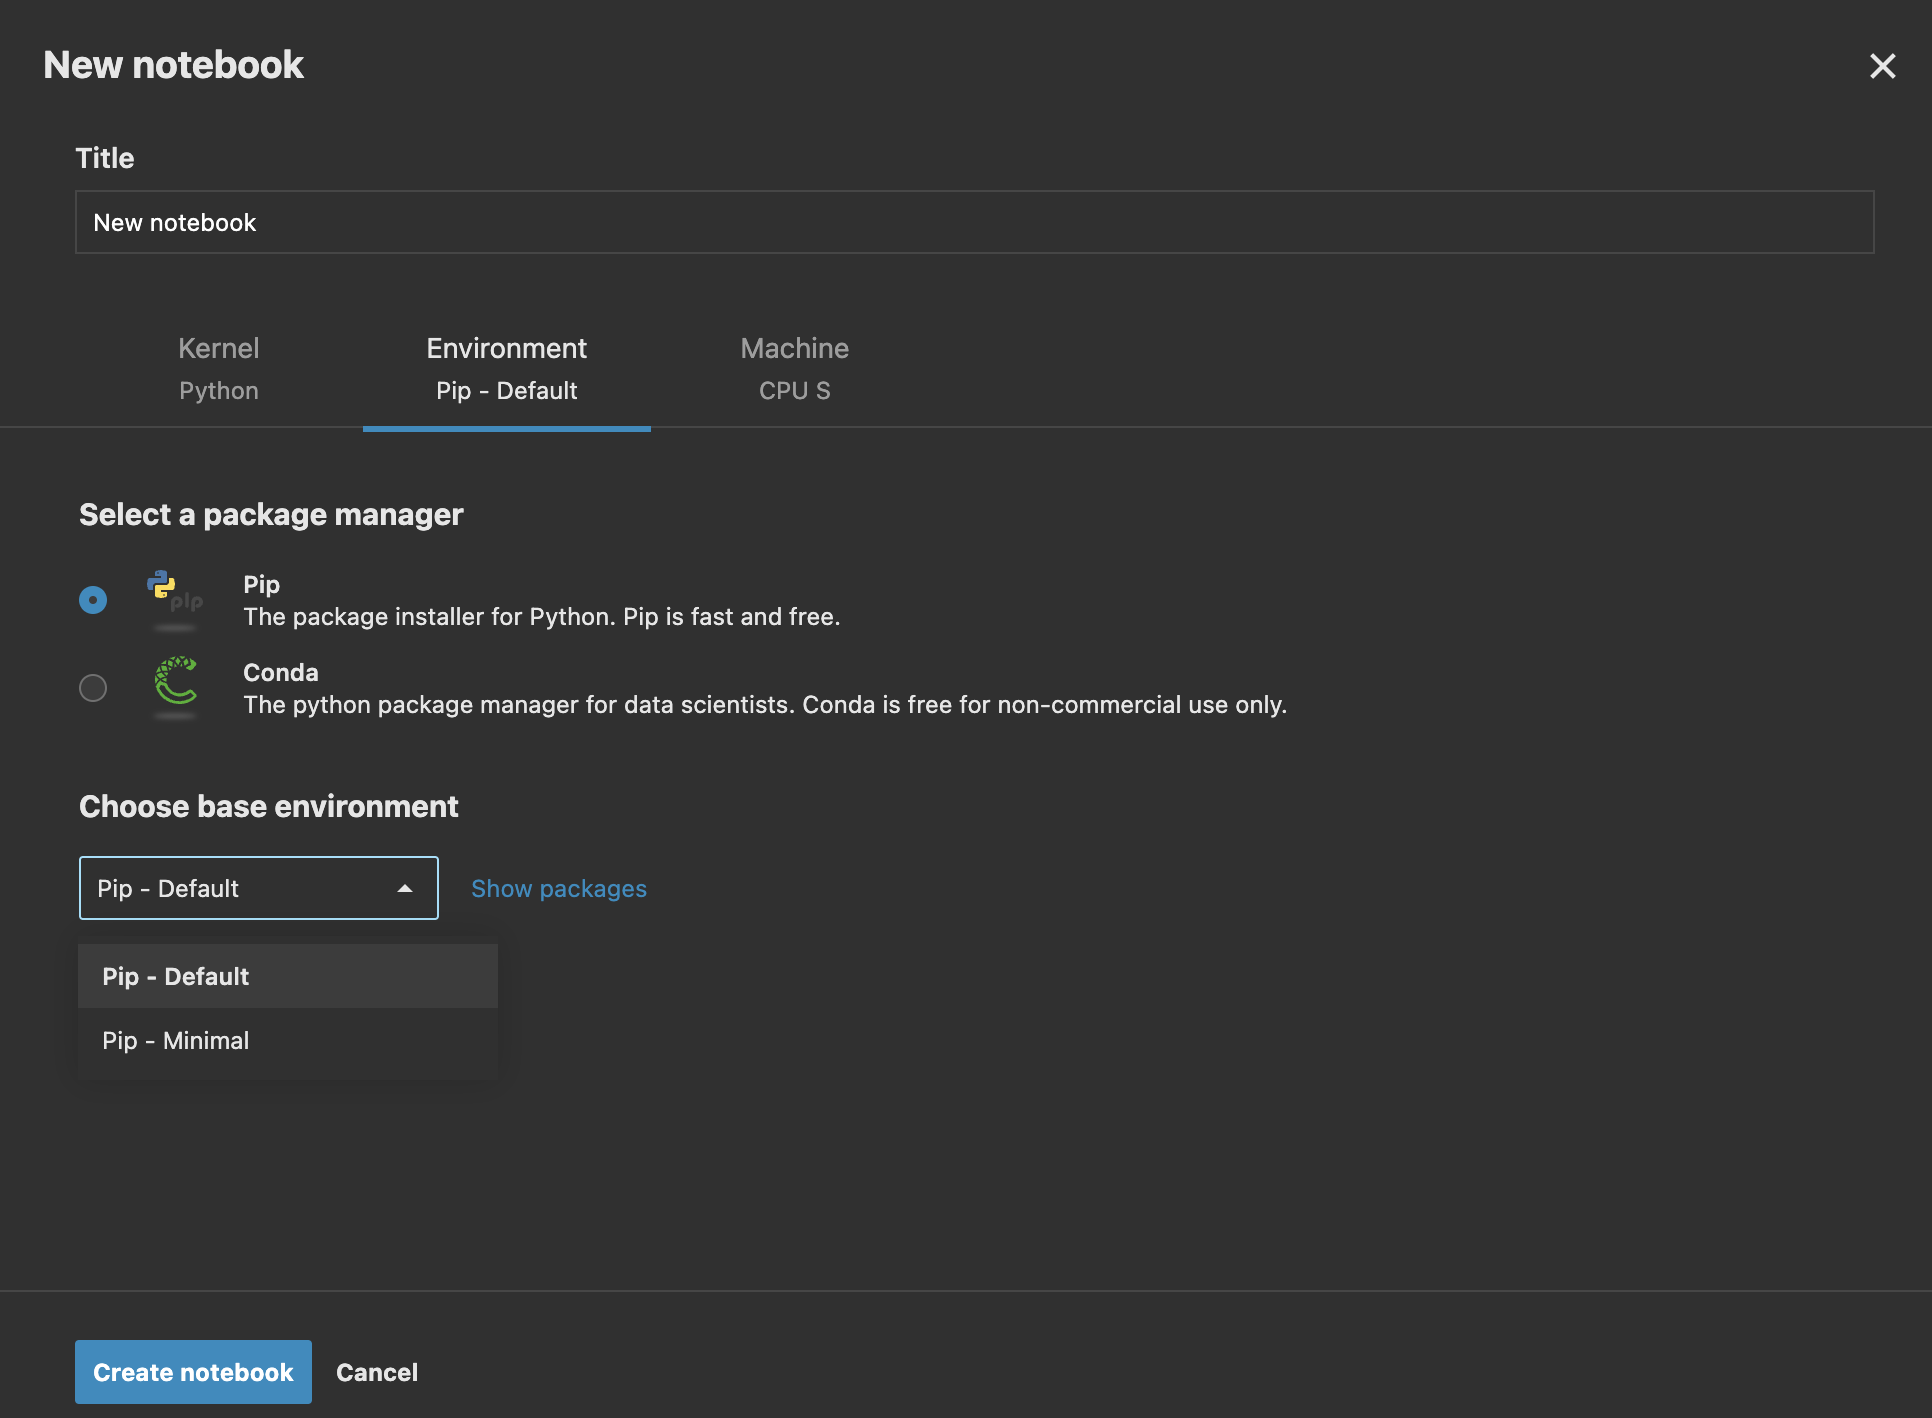The height and width of the screenshot is (1418, 1932).
Task: Choose Pip - Default from the list
Action: pos(175,976)
